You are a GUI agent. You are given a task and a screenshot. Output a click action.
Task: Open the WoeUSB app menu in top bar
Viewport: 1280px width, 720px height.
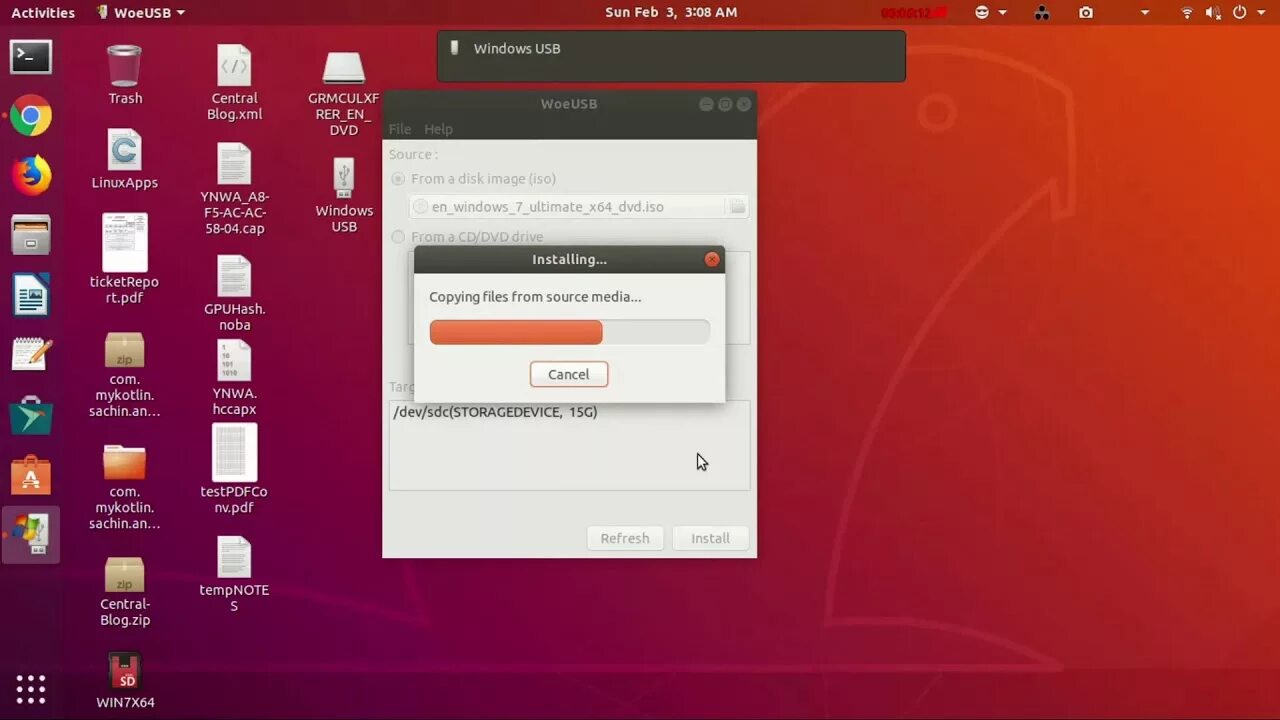tap(141, 12)
